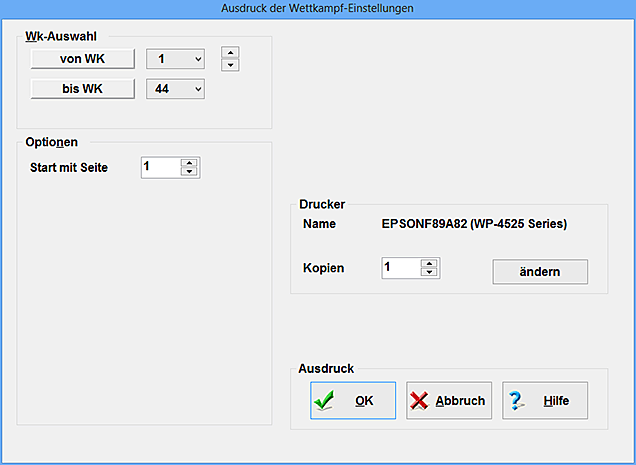This screenshot has width=636, height=465.
Task: Click 'ändern' to change the printer
Action: coord(540,272)
